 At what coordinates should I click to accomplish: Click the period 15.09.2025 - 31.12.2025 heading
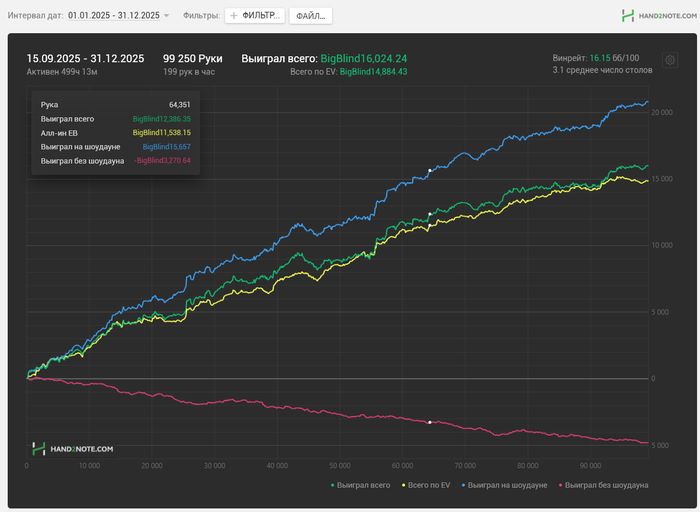85,58
